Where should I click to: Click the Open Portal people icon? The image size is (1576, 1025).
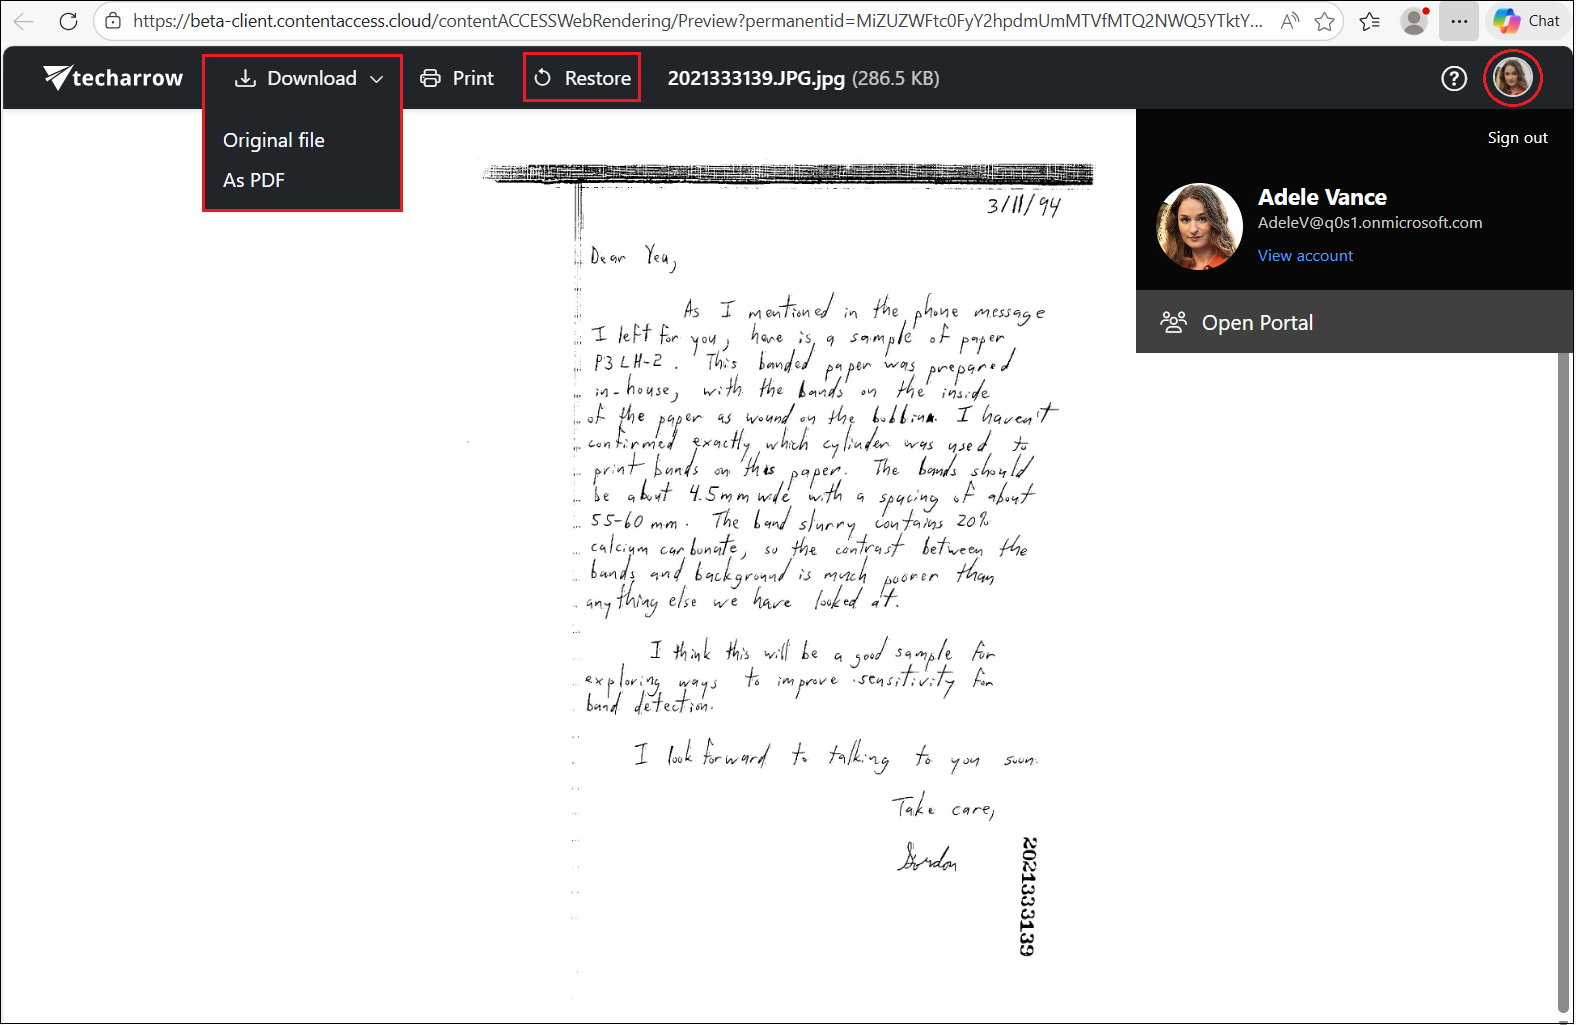click(1173, 322)
